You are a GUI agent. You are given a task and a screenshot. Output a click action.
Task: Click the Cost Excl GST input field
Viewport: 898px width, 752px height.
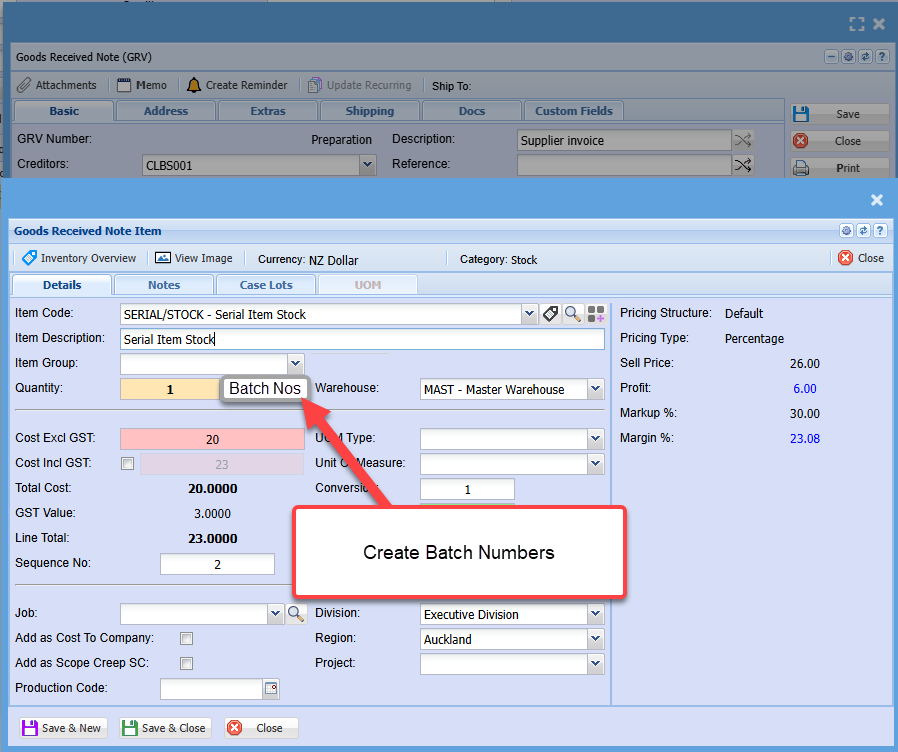212,439
